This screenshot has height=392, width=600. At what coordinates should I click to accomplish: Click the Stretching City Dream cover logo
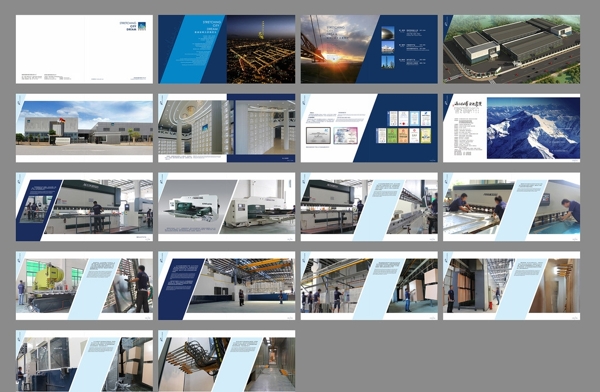pyautogui.click(x=133, y=26)
